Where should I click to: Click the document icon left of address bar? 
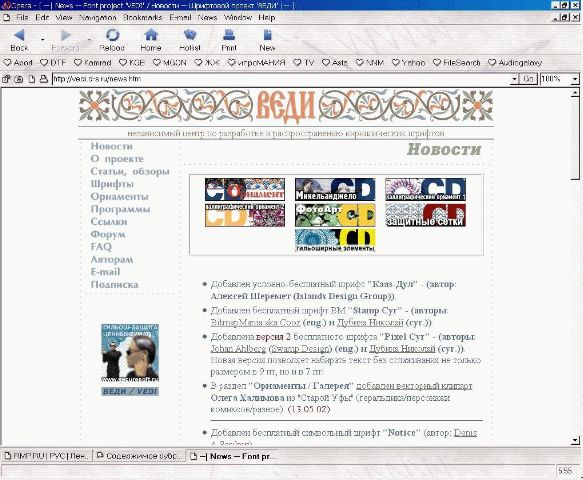pos(32,79)
